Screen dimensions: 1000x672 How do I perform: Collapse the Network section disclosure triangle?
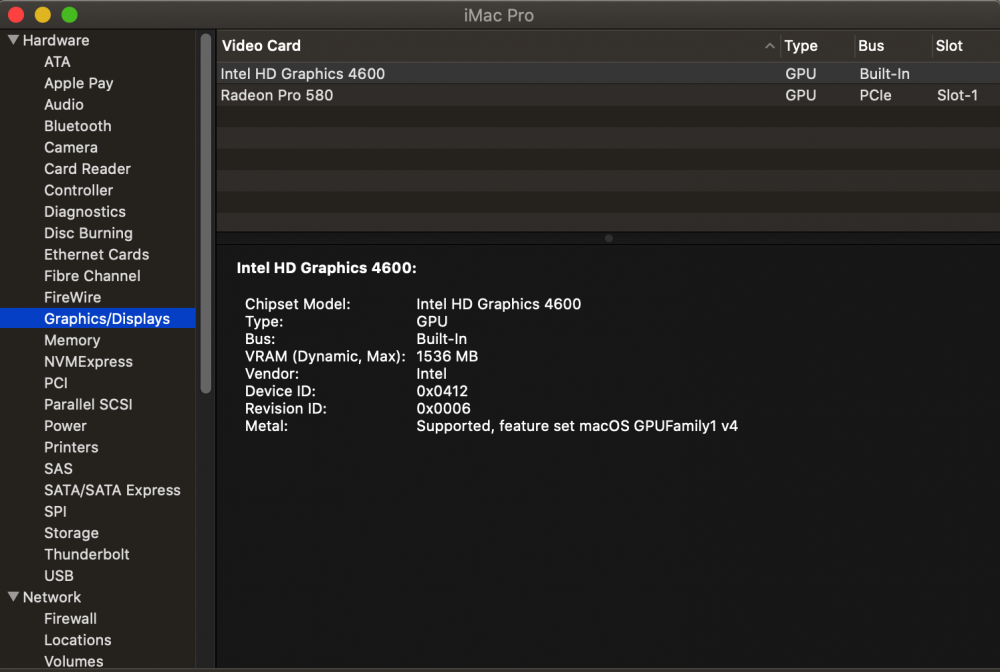tap(11, 597)
